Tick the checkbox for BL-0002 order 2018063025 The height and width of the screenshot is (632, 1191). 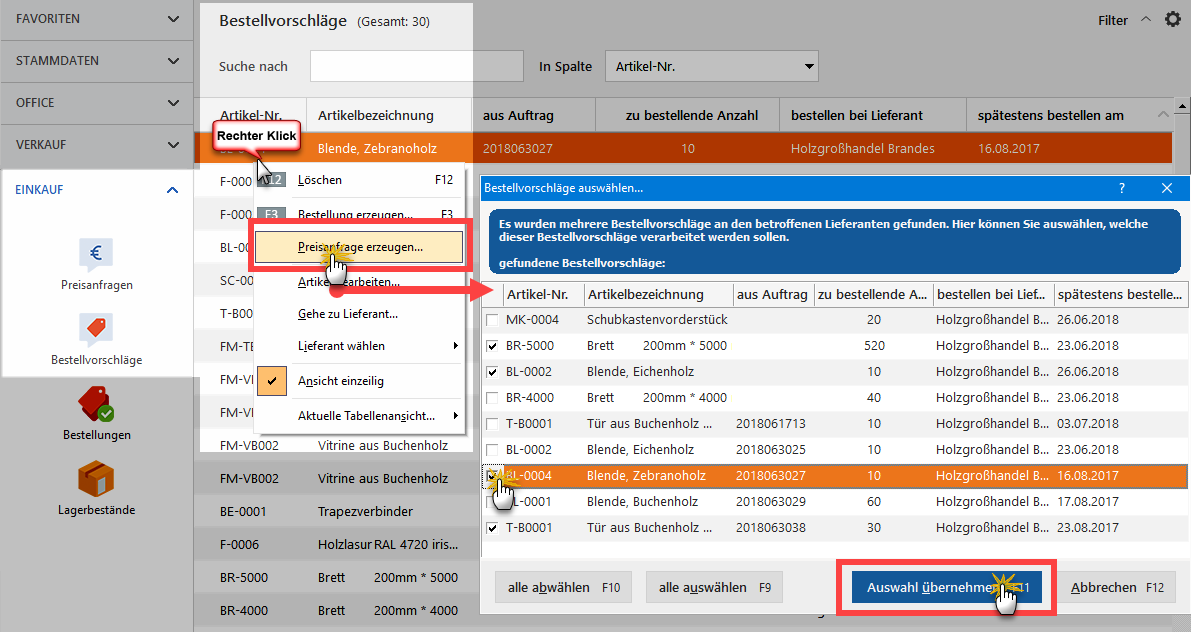[x=492, y=450]
